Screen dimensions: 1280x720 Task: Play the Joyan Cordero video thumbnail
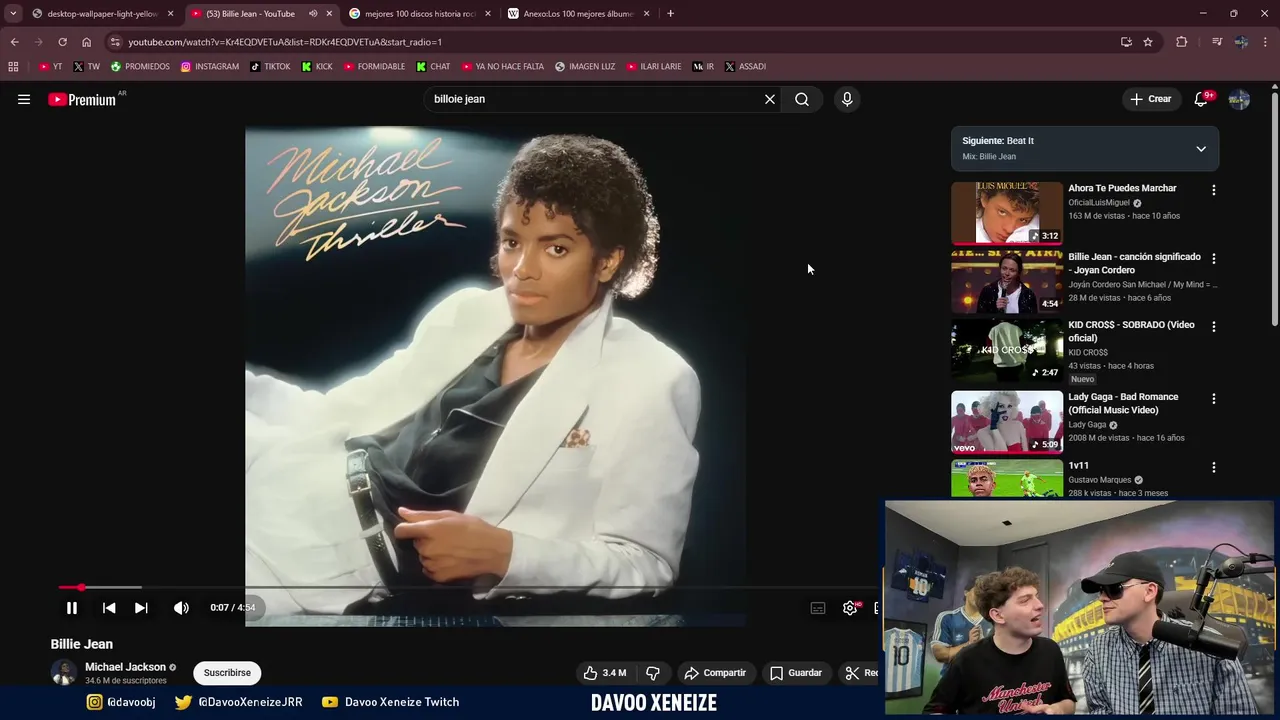1007,281
